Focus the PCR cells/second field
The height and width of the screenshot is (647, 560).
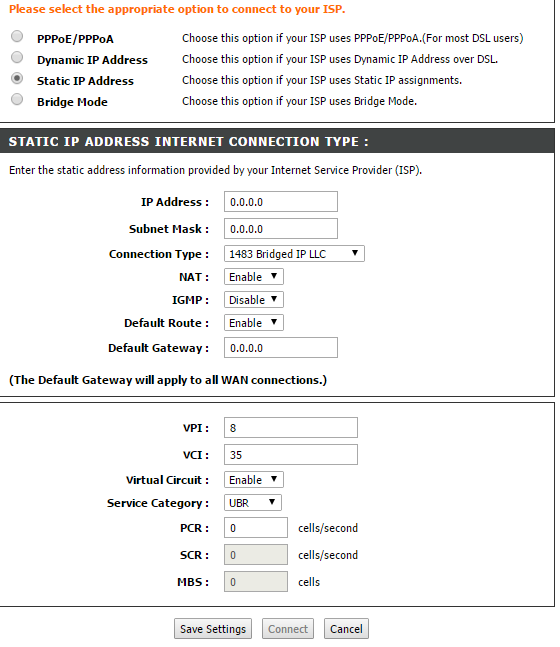pyautogui.click(x=256, y=528)
